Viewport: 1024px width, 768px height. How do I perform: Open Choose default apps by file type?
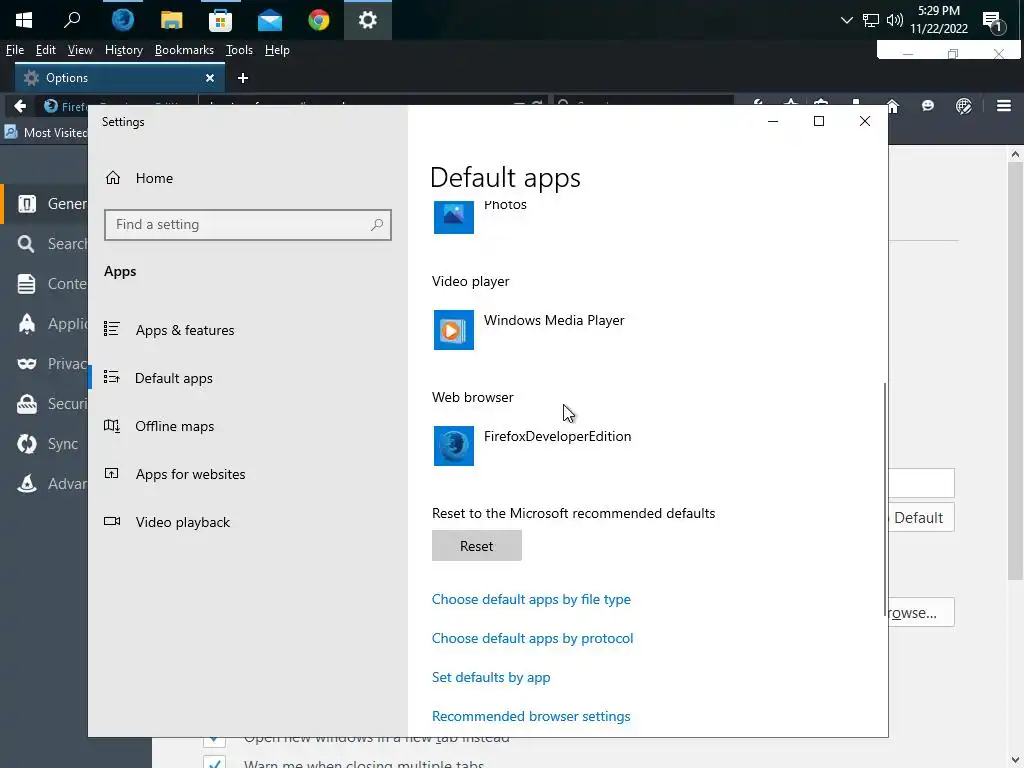[x=531, y=600]
